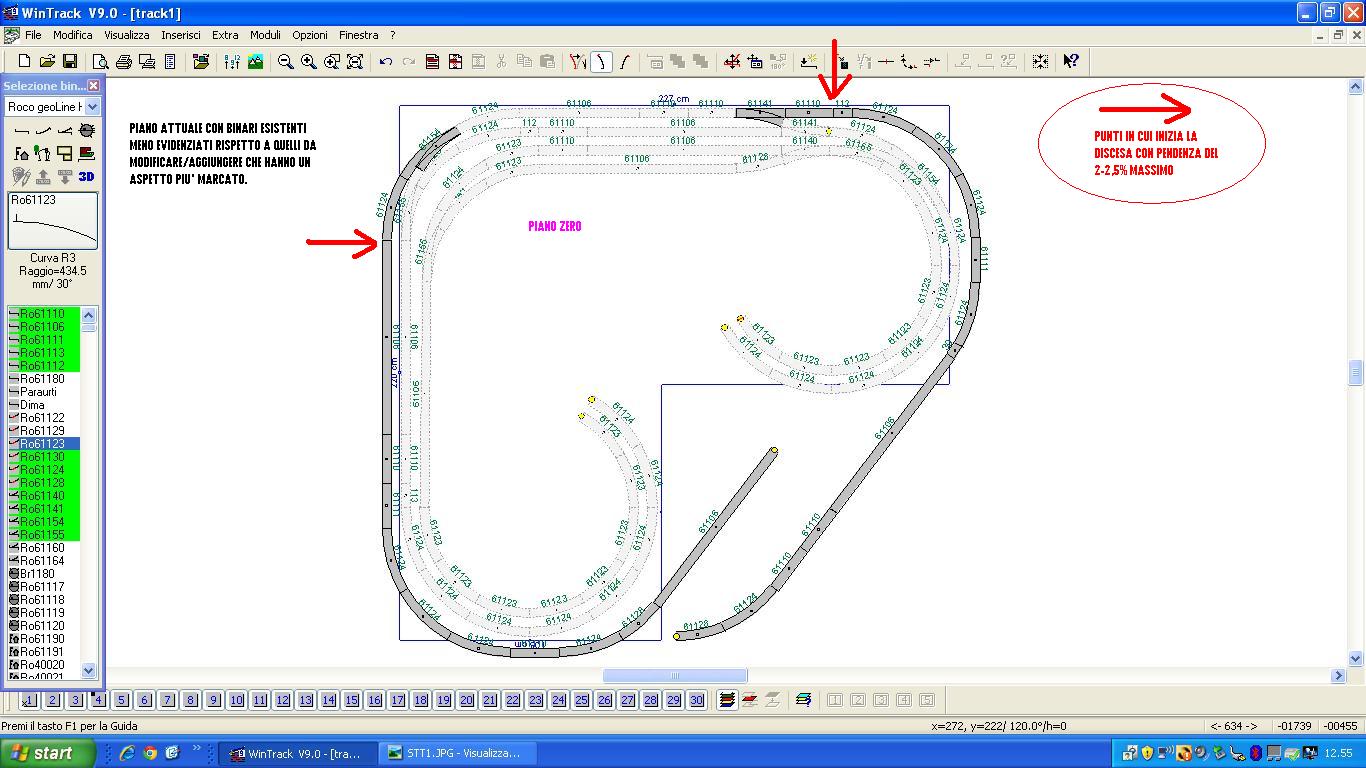The width and height of the screenshot is (1366, 768).
Task: Toggle layer 5 button
Action: tap(121, 700)
